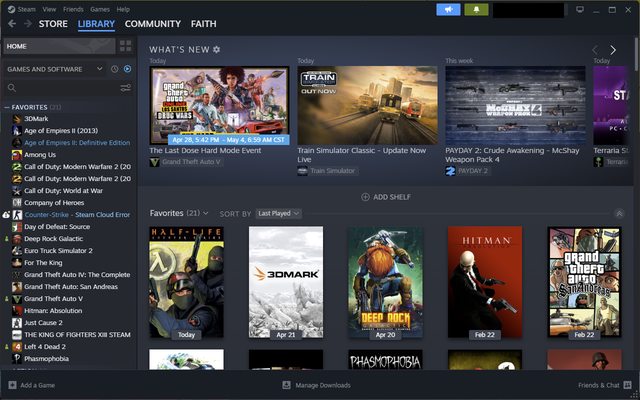Collapse the Favorites shelf with chevron
Screen dimensions: 640x400
[x=618, y=213]
